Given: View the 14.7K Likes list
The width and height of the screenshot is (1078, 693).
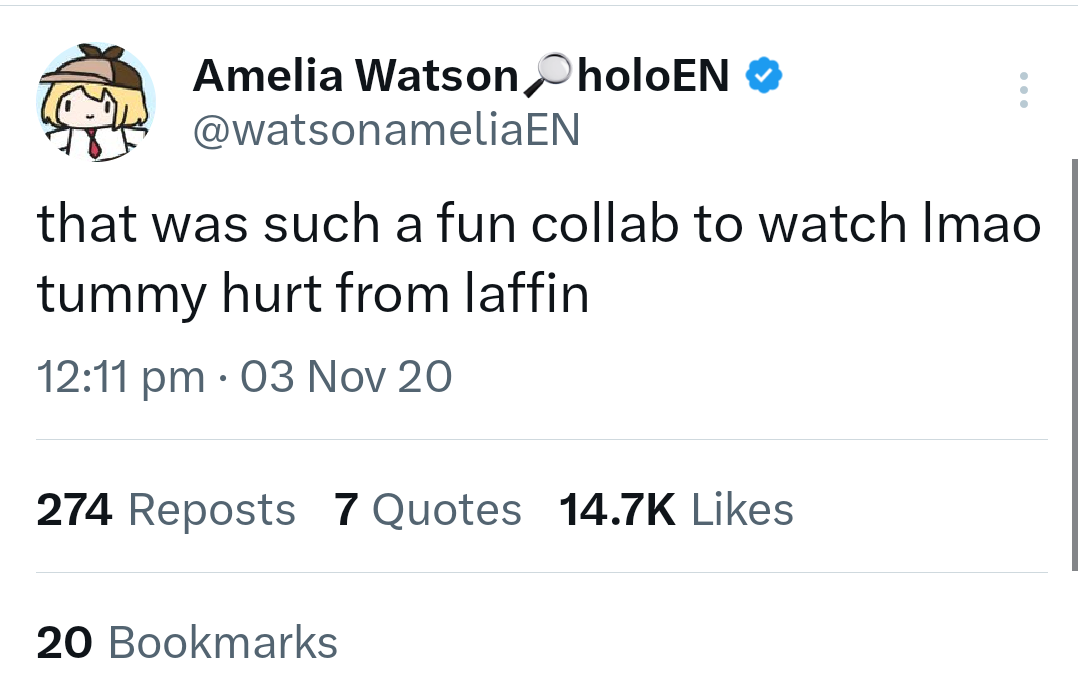Looking at the screenshot, I should click(676, 510).
